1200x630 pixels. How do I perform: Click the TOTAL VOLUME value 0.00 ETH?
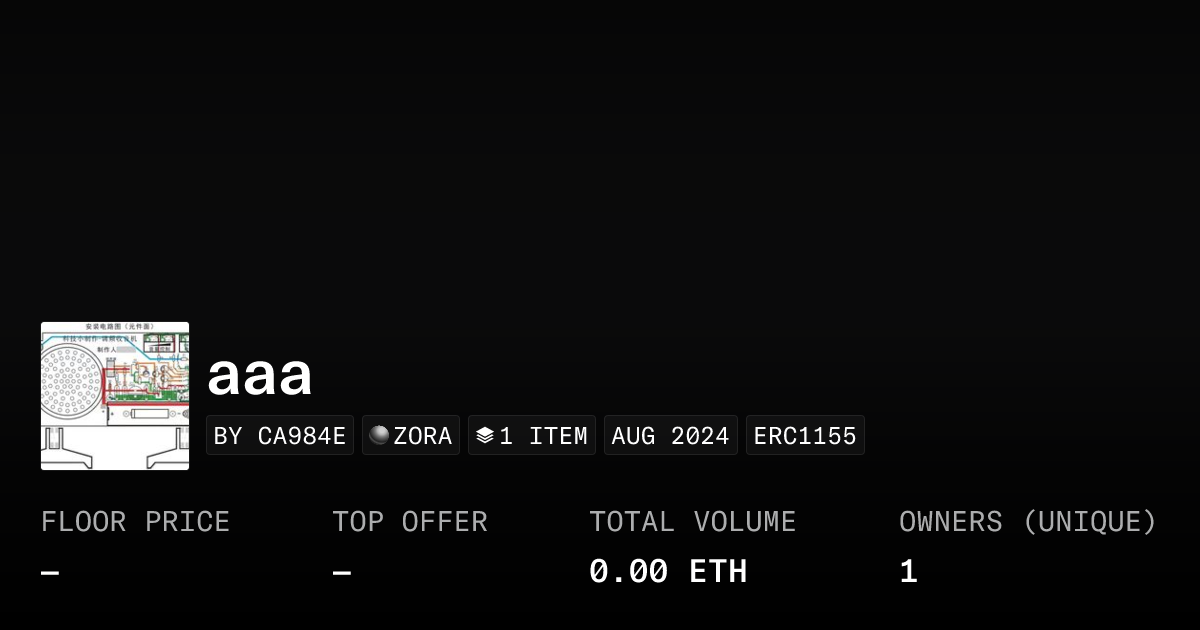pos(668,570)
